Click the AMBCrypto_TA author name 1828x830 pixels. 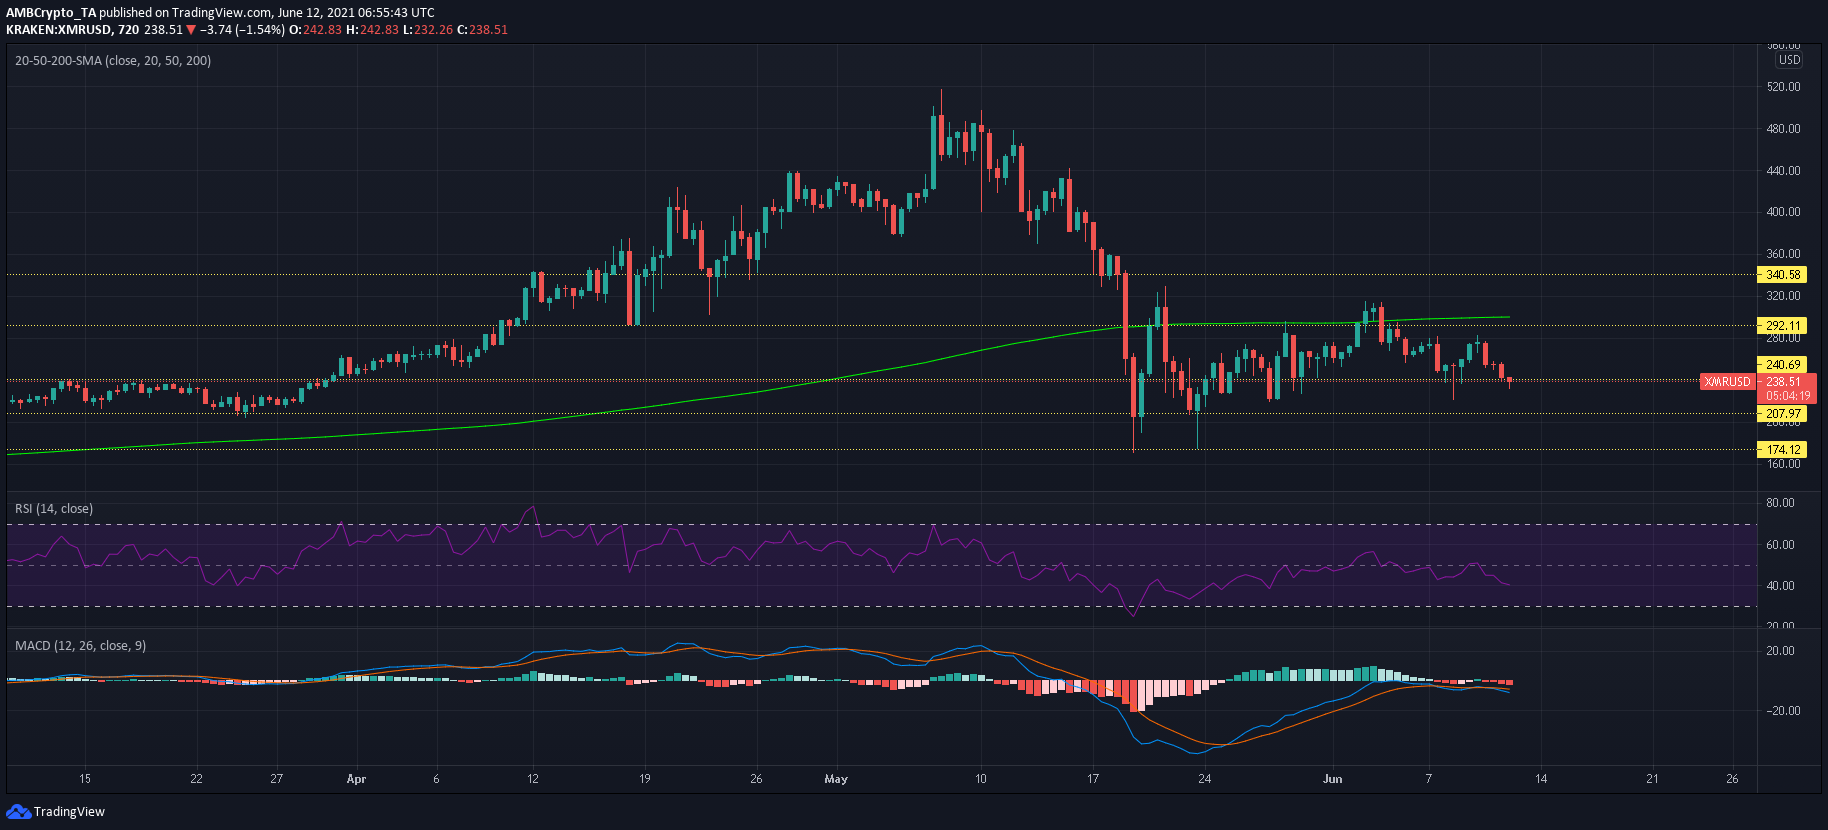pos(51,13)
